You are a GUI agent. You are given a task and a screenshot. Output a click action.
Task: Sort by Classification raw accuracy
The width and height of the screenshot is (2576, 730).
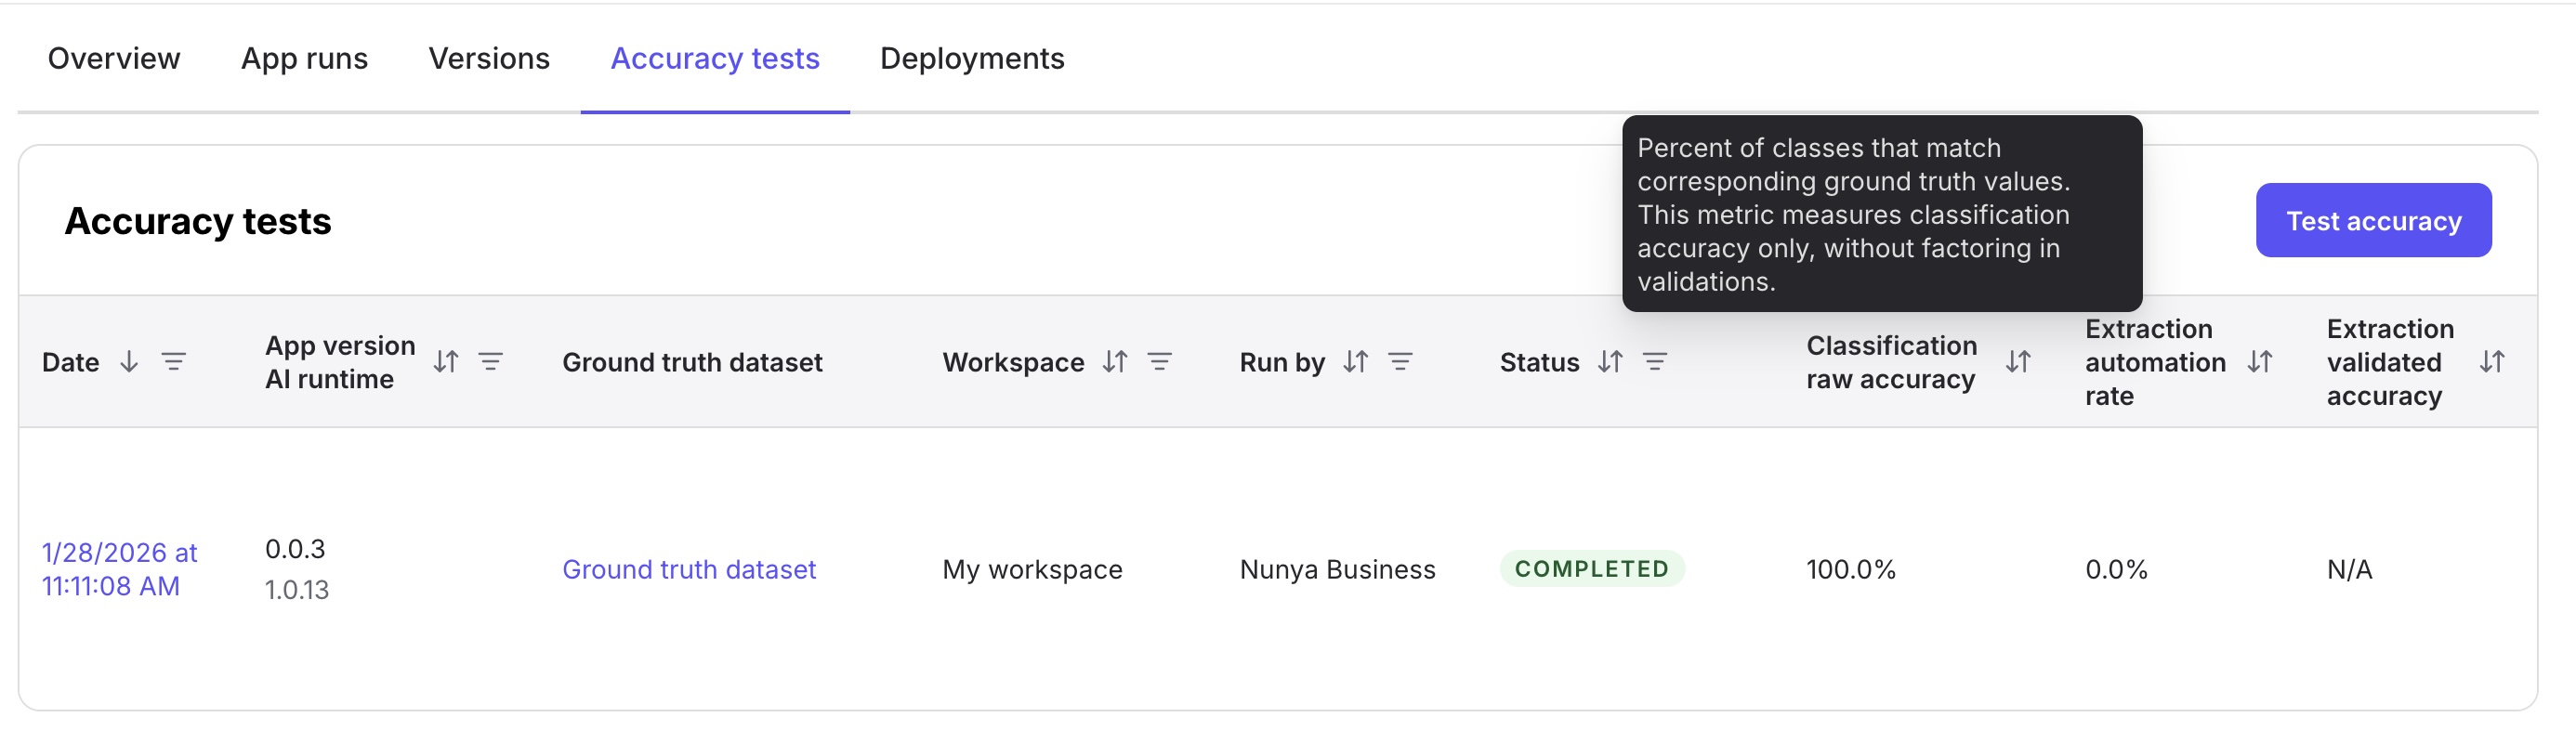pos(2018,362)
